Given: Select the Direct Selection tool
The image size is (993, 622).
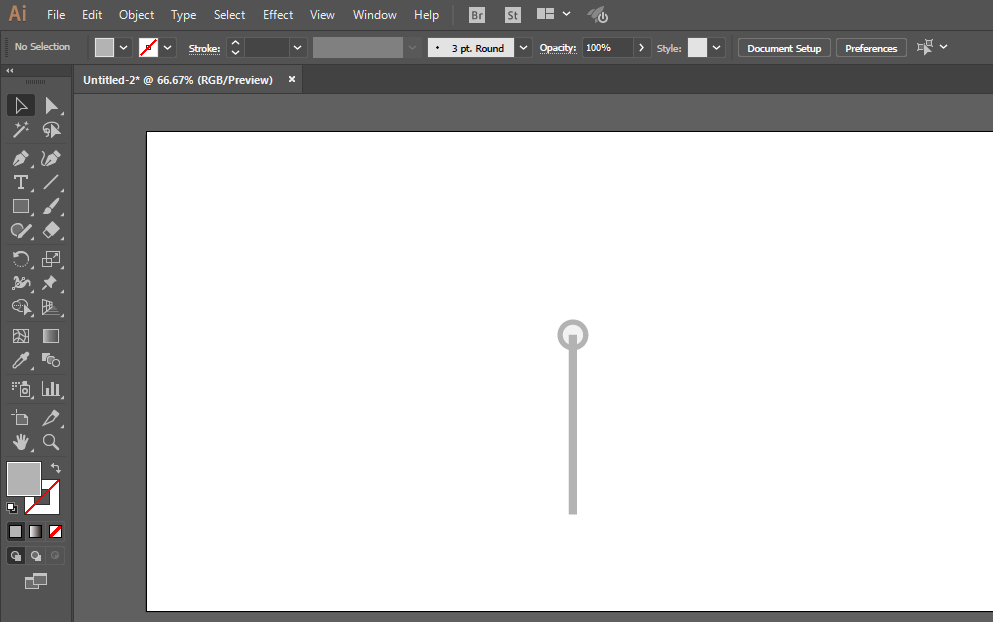Looking at the screenshot, I should tap(51, 106).
